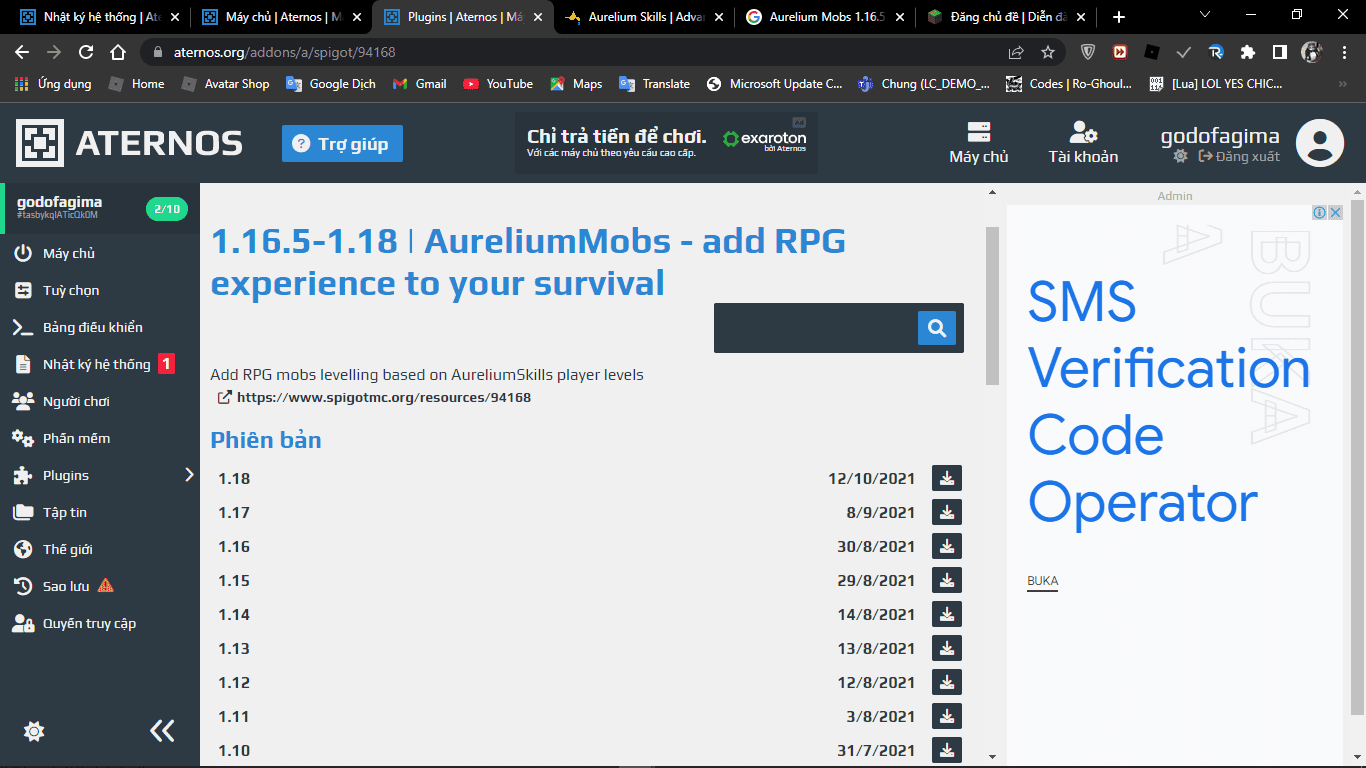Click the Trợ giúp help button

[x=342, y=144]
